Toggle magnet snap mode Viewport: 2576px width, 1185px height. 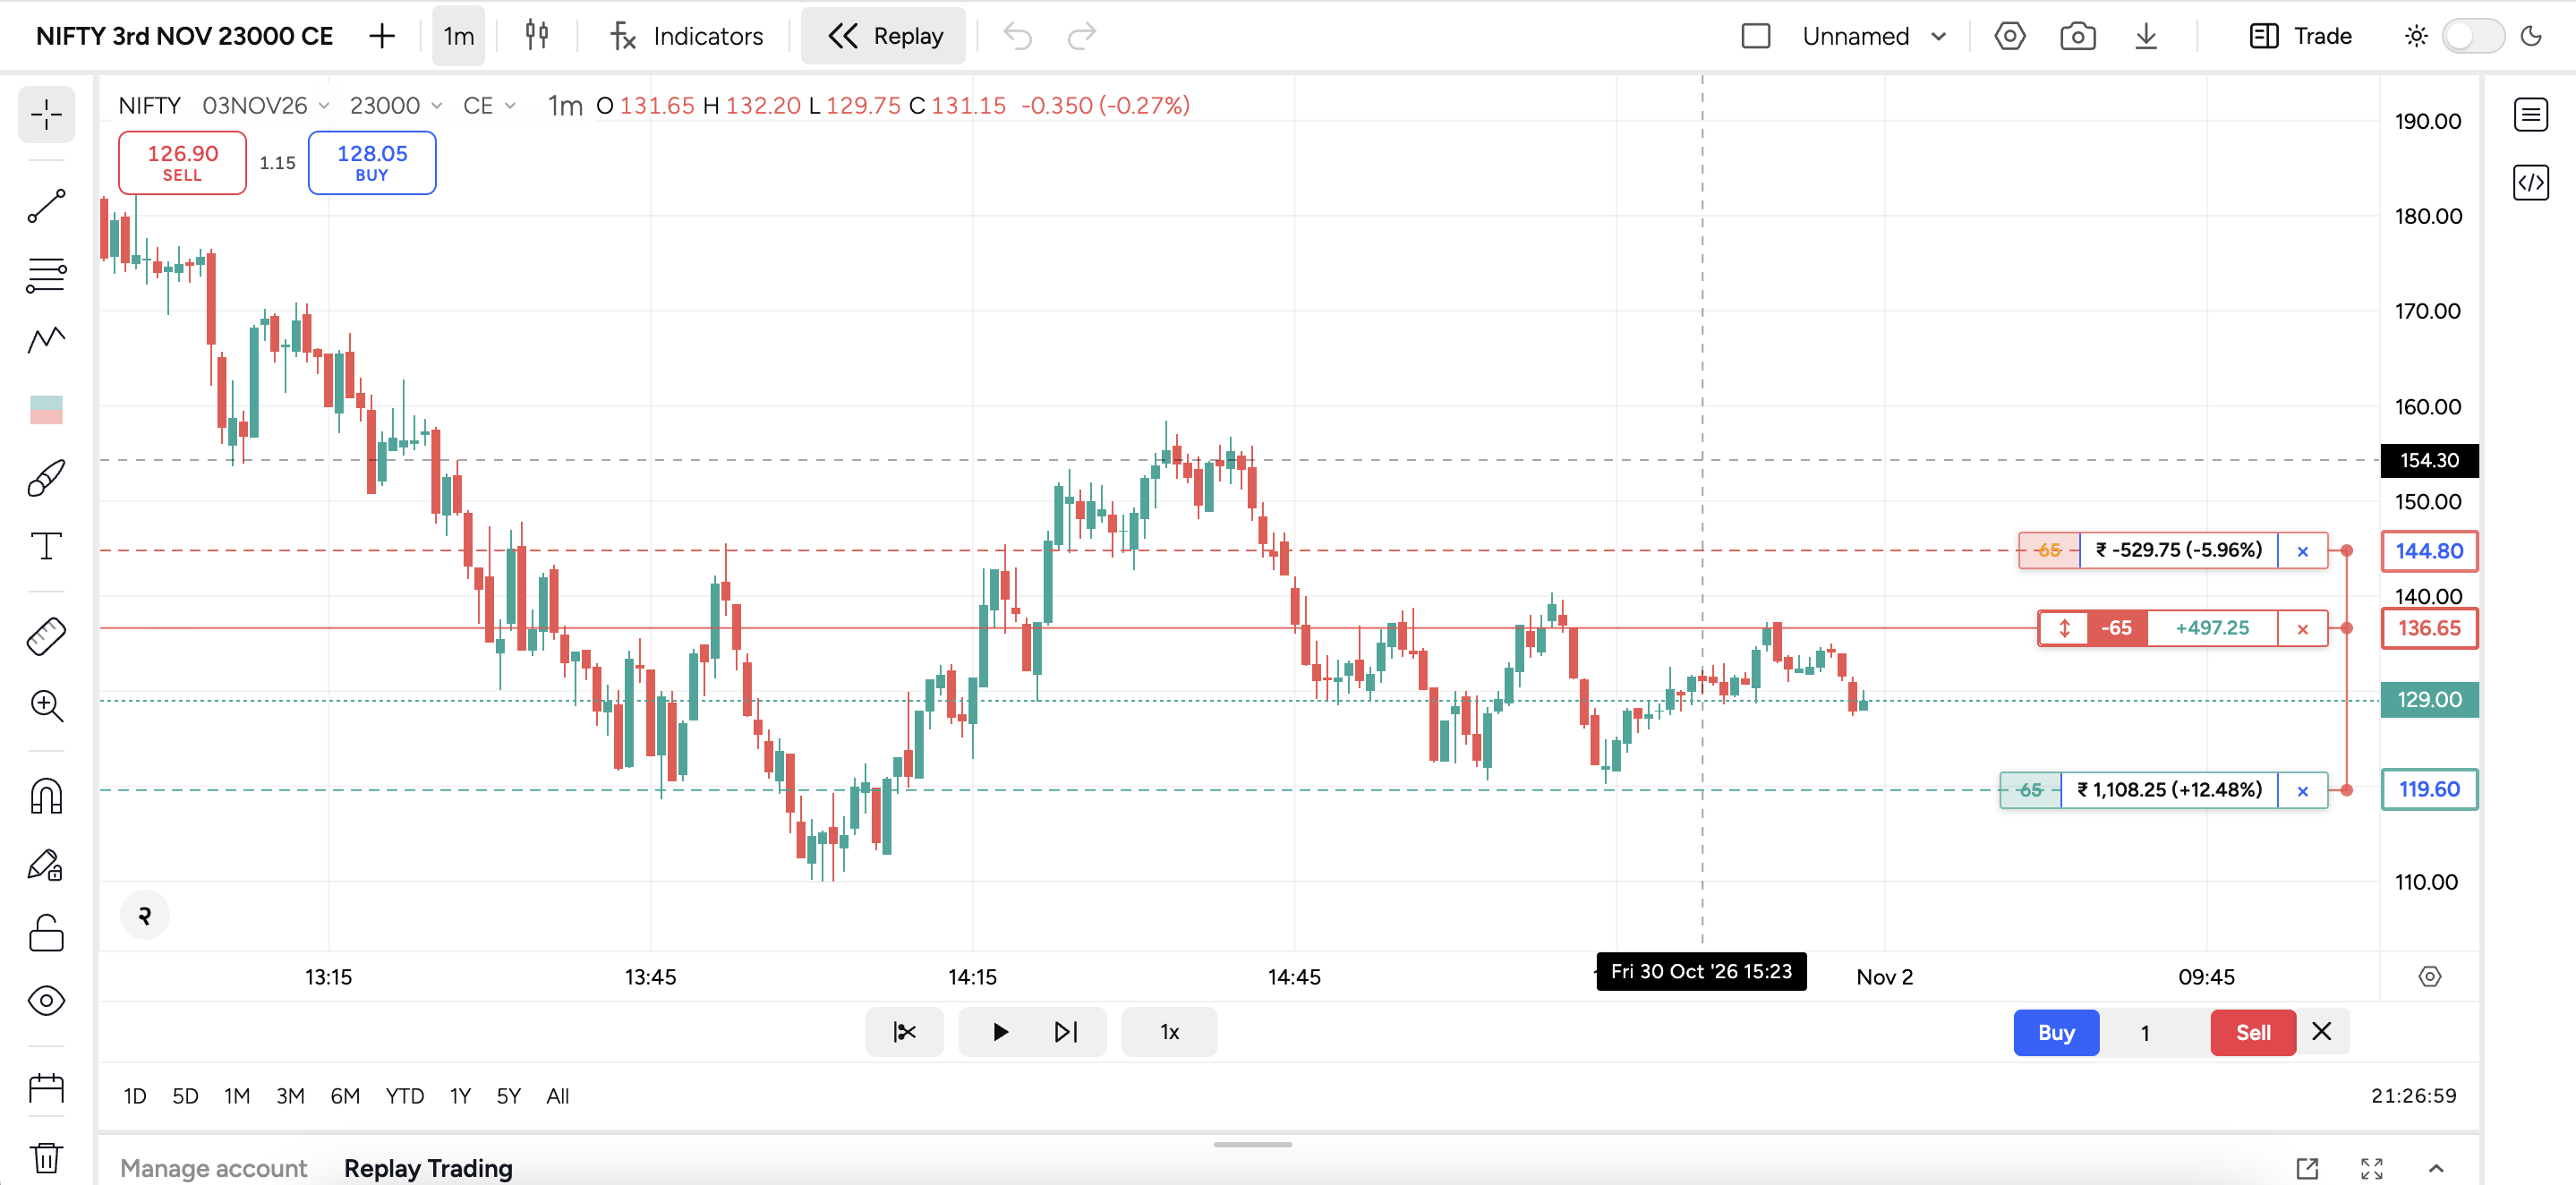(46, 796)
